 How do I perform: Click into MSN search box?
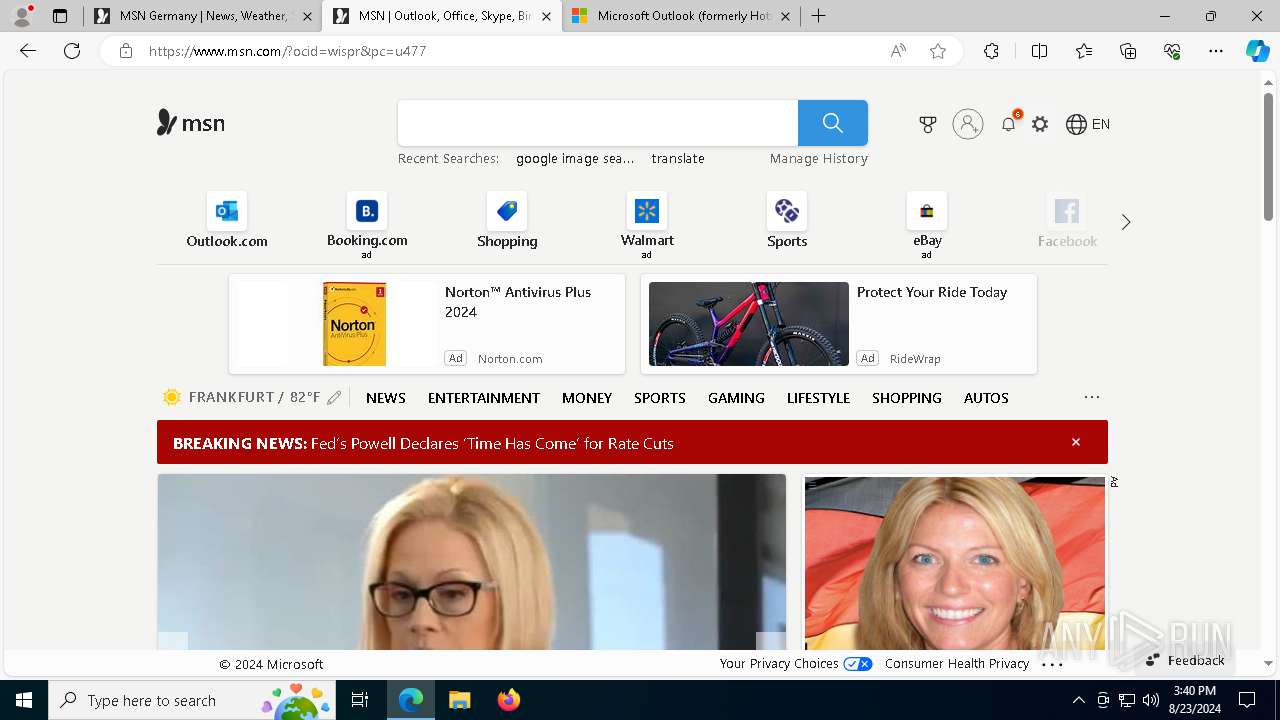point(598,123)
